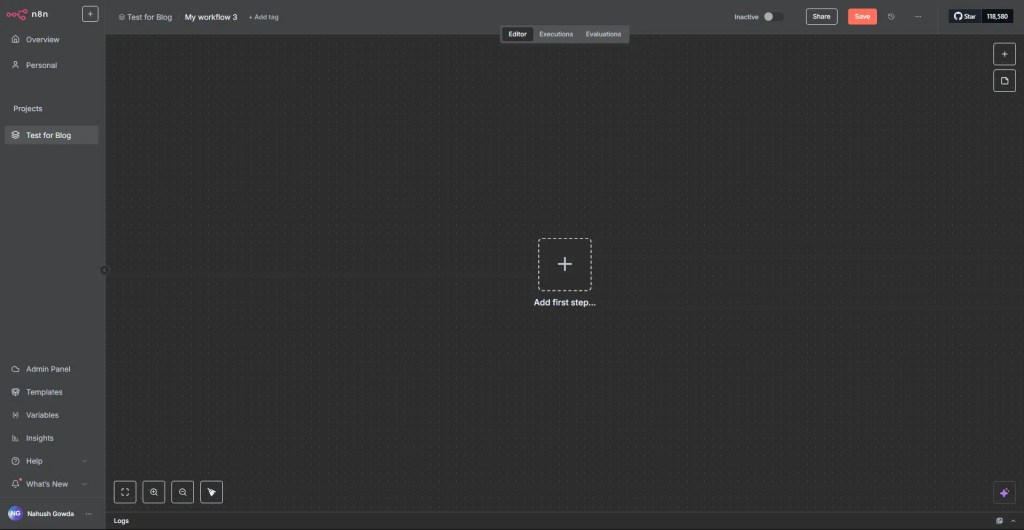
Task: Fit canvas to view icon
Action: [125, 492]
